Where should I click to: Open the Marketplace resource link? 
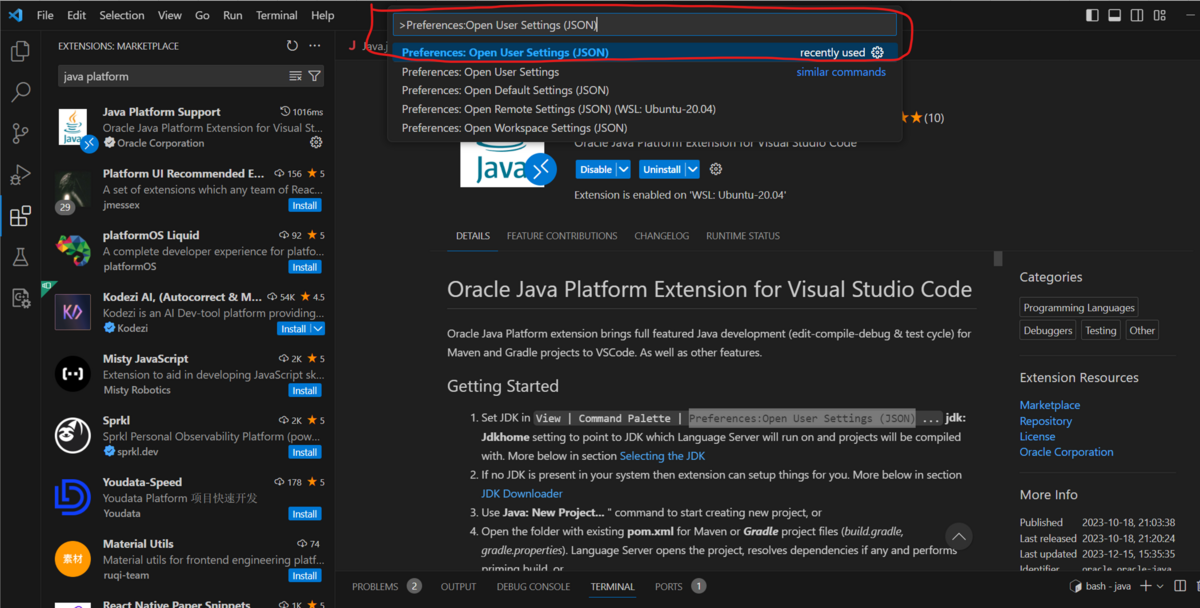coord(1050,405)
